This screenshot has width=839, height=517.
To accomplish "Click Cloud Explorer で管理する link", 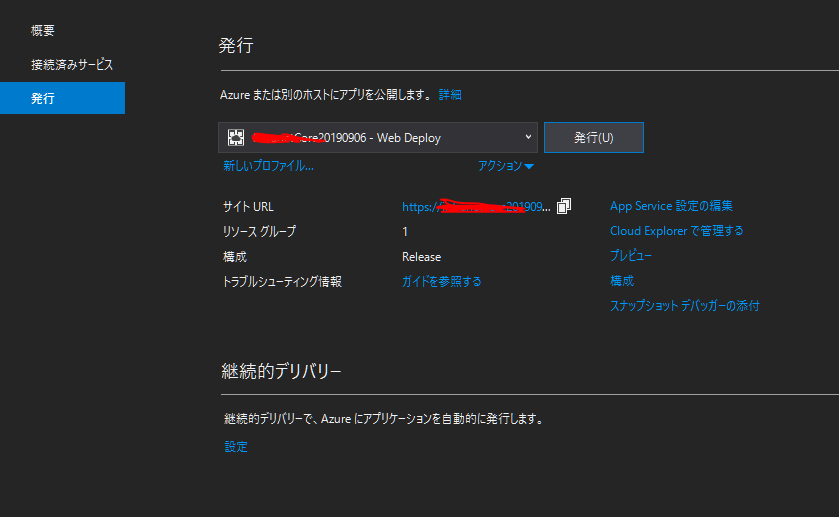I will (676, 231).
